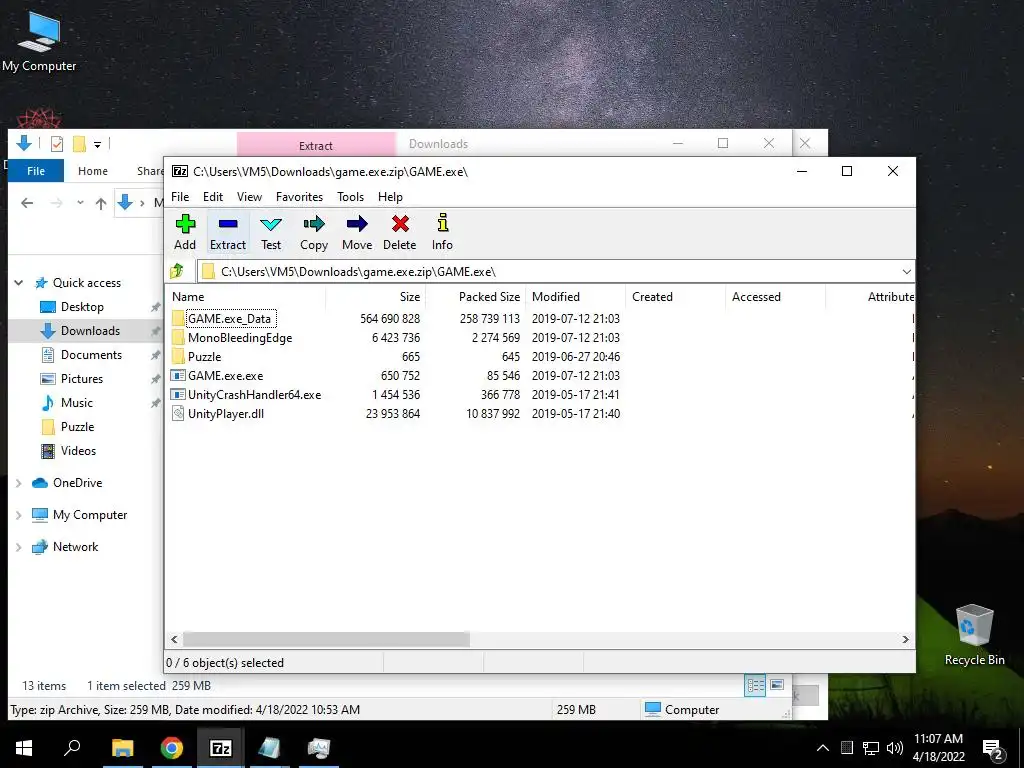Open Documents in the Explorer sidebar

click(x=91, y=355)
